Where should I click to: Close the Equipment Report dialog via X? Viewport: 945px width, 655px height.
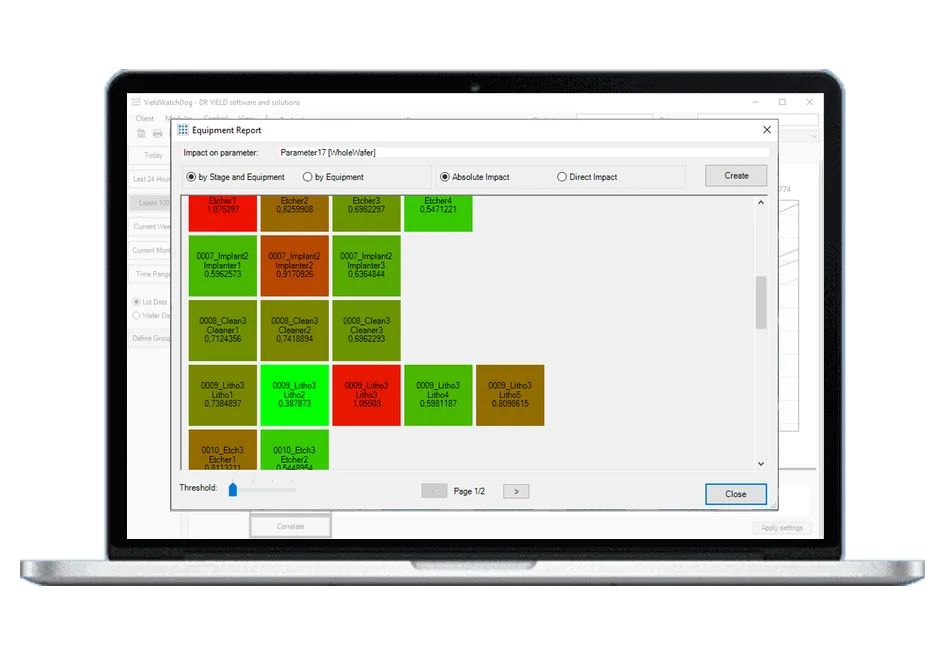point(767,130)
